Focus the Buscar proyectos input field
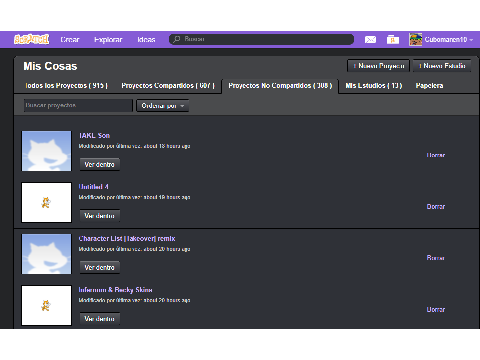The height and width of the screenshot is (360, 480). (78, 105)
